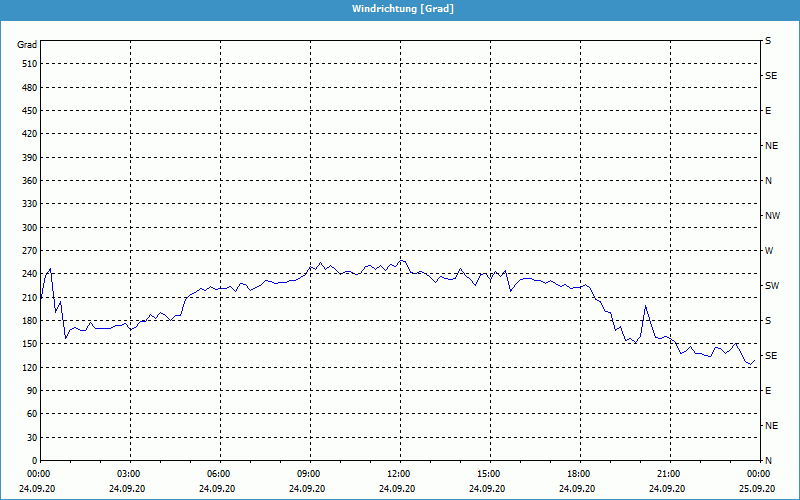
Task: Click the SW compass direction label
Action: tap(771, 286)
